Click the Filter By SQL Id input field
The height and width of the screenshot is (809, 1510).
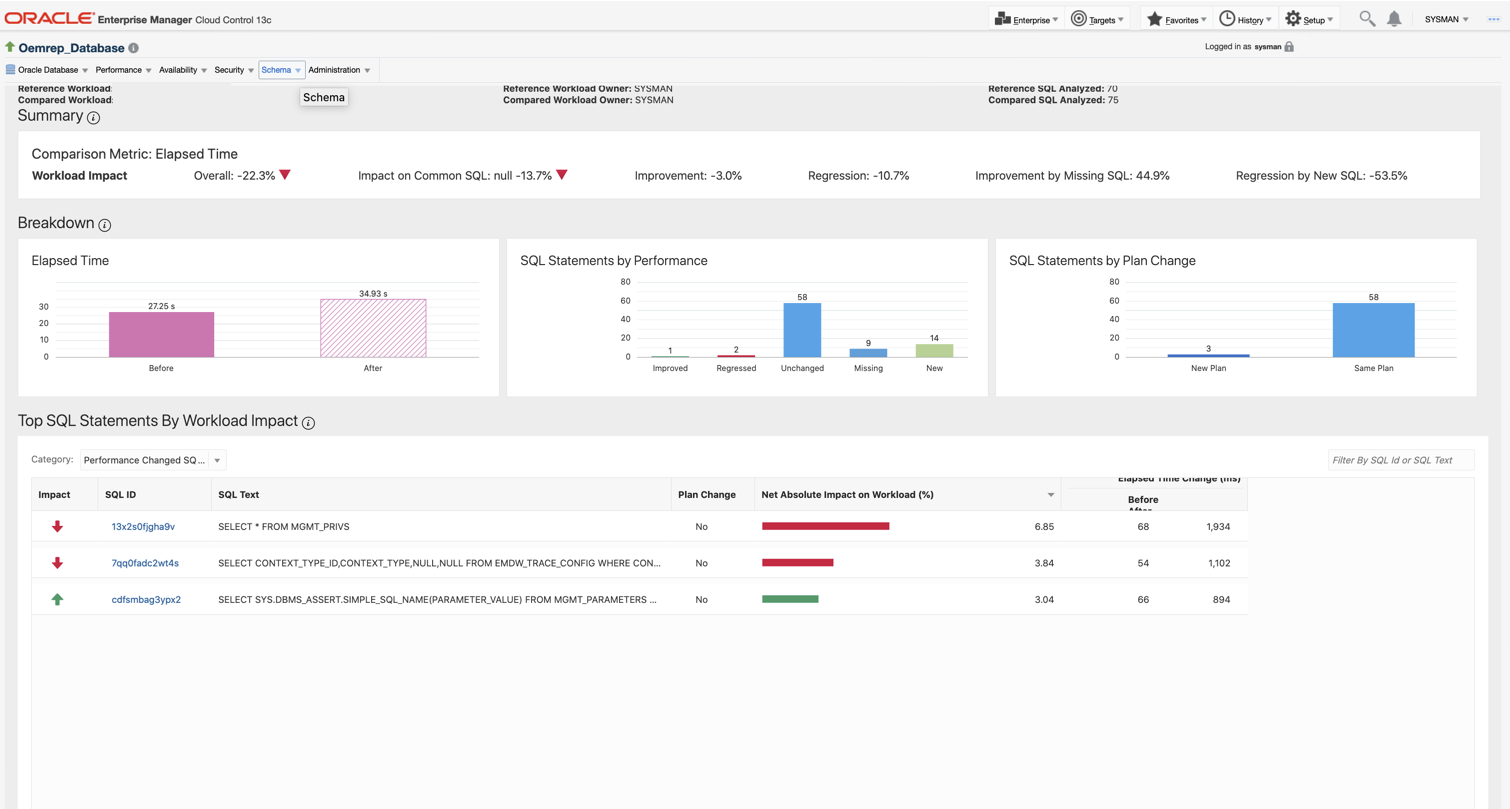[x=1400, y=460]
